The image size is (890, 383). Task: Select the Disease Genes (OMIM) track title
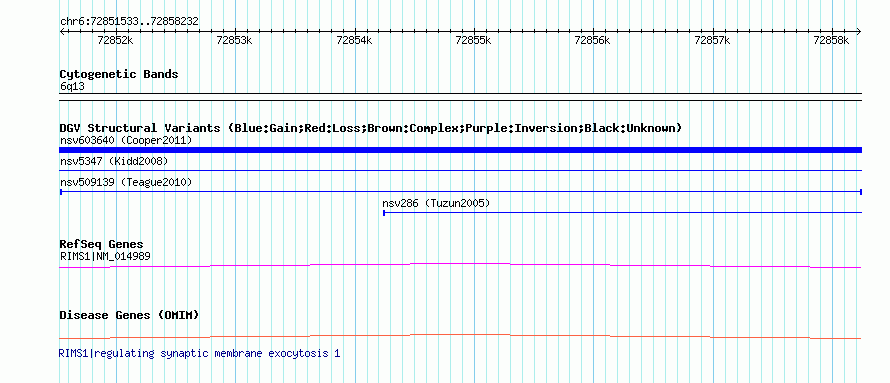129,315
